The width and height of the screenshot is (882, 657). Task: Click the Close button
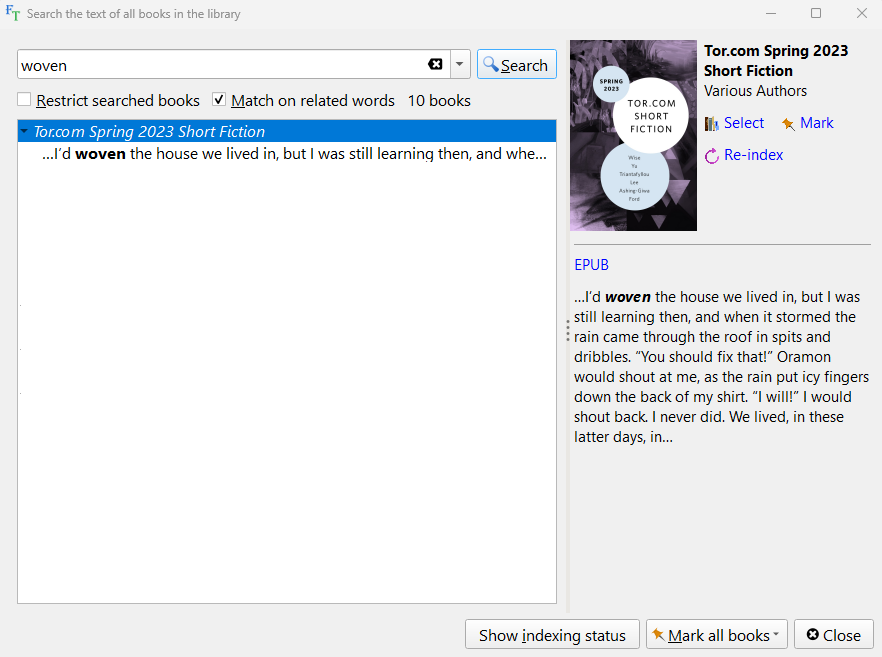[x=834, y=635]
